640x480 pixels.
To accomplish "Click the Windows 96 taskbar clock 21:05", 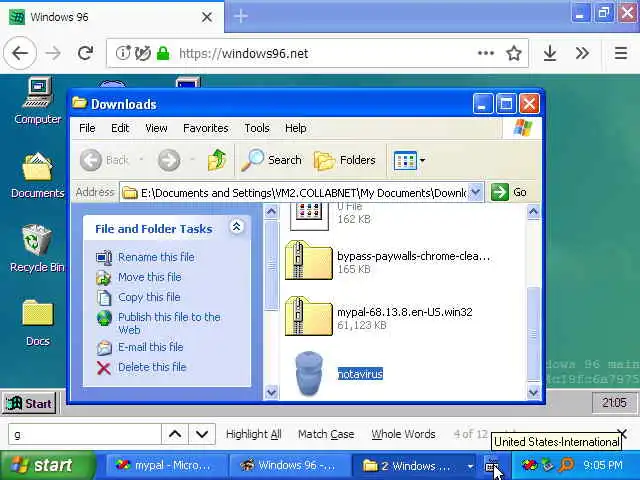I will point(614,403).
